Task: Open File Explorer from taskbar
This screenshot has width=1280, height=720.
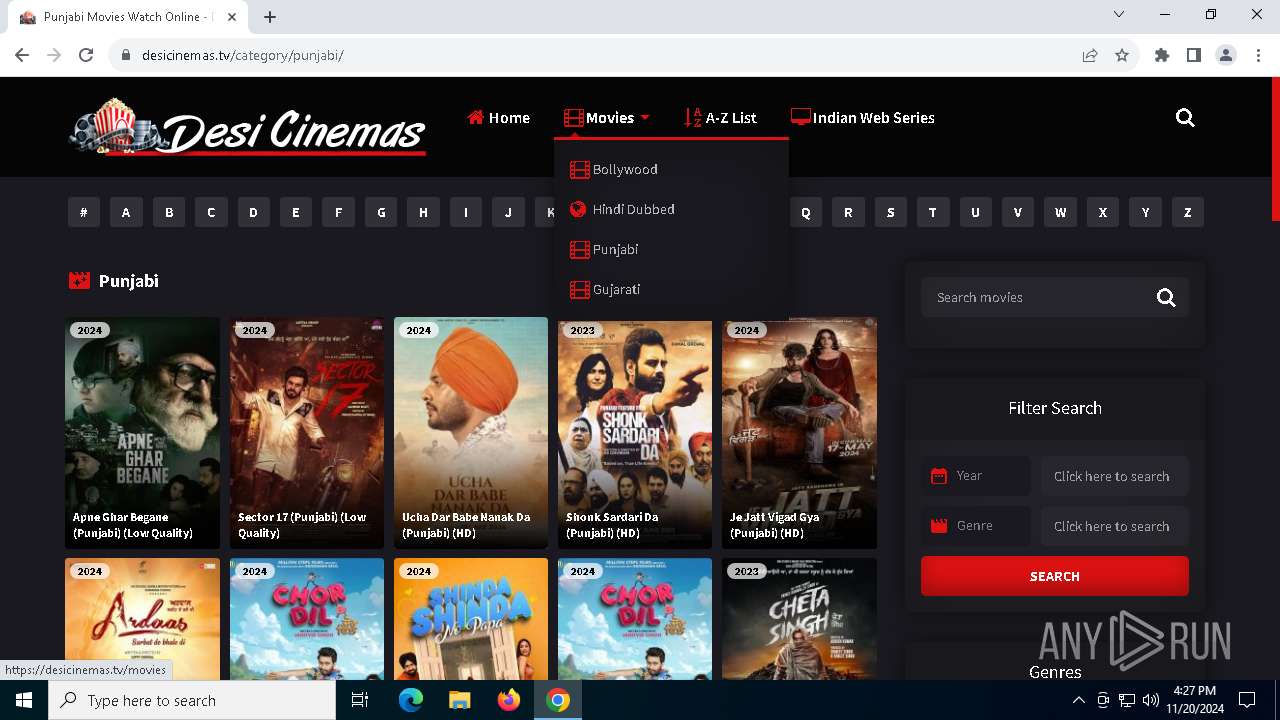Action: pos(459,700)
